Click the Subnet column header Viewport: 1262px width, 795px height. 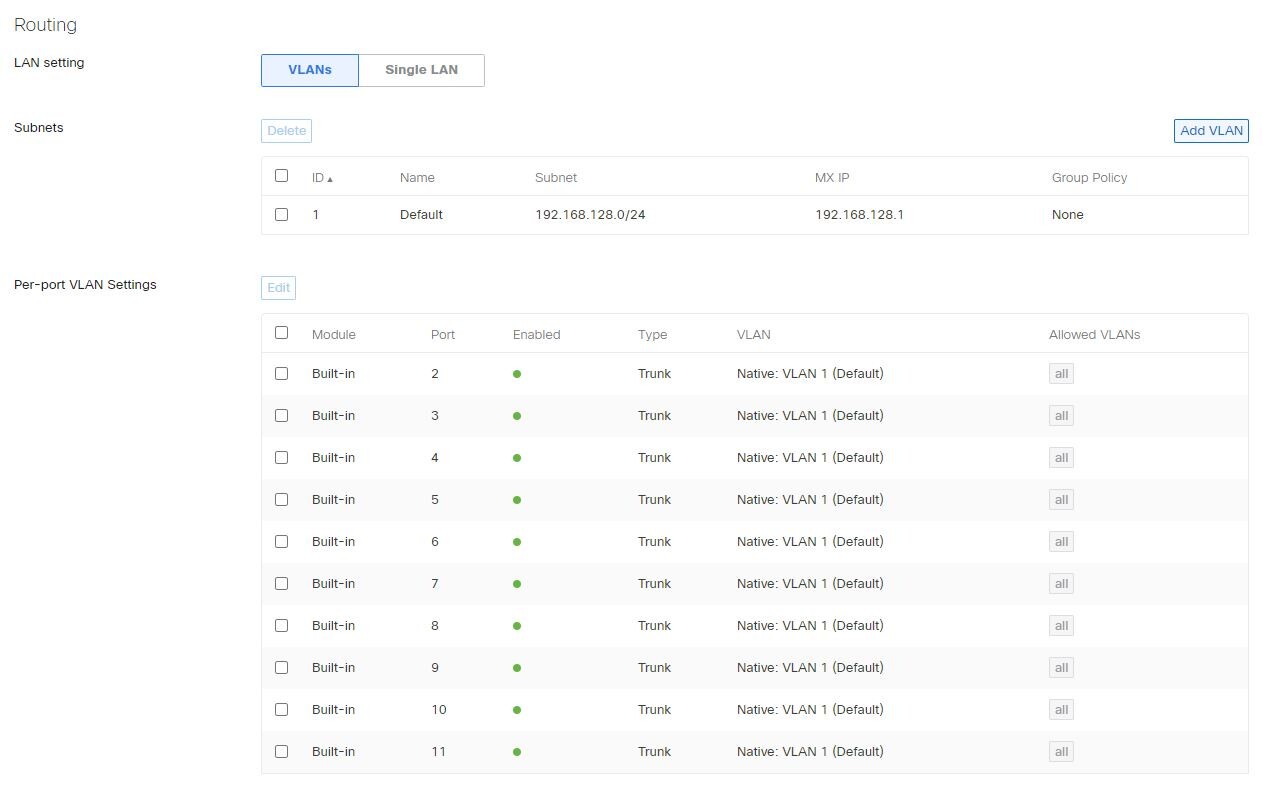[x=556, y=178]
